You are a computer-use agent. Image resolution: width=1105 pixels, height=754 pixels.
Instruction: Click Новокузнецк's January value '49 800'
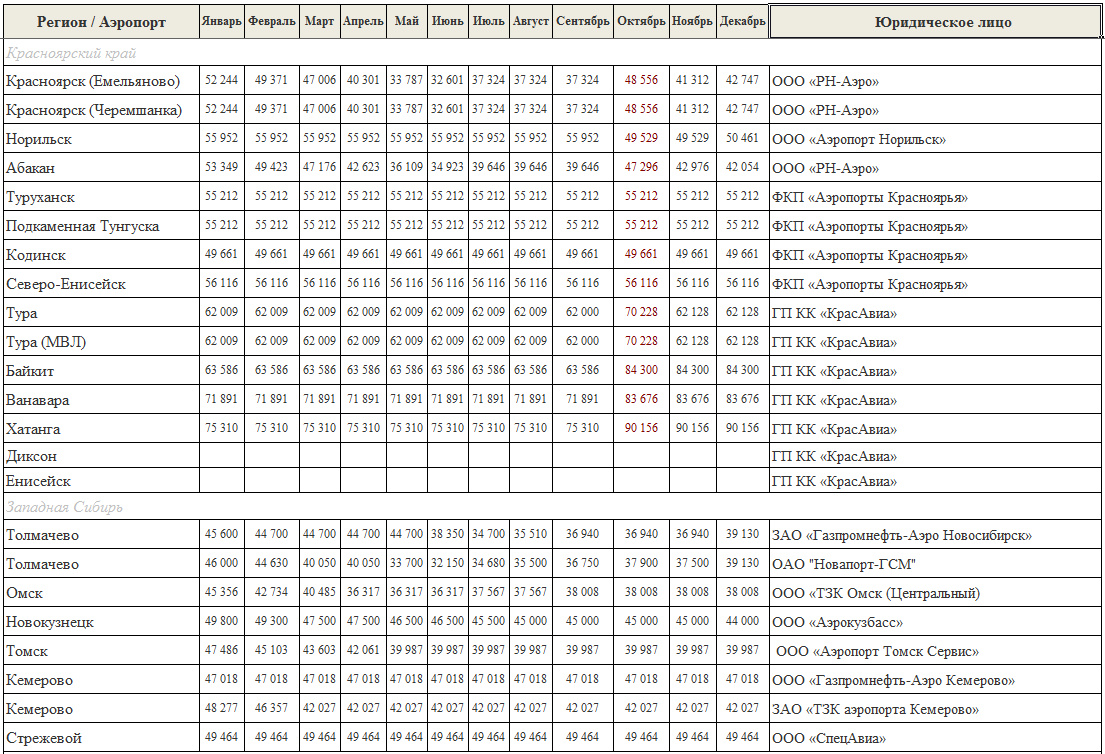(x=221, y=621)
